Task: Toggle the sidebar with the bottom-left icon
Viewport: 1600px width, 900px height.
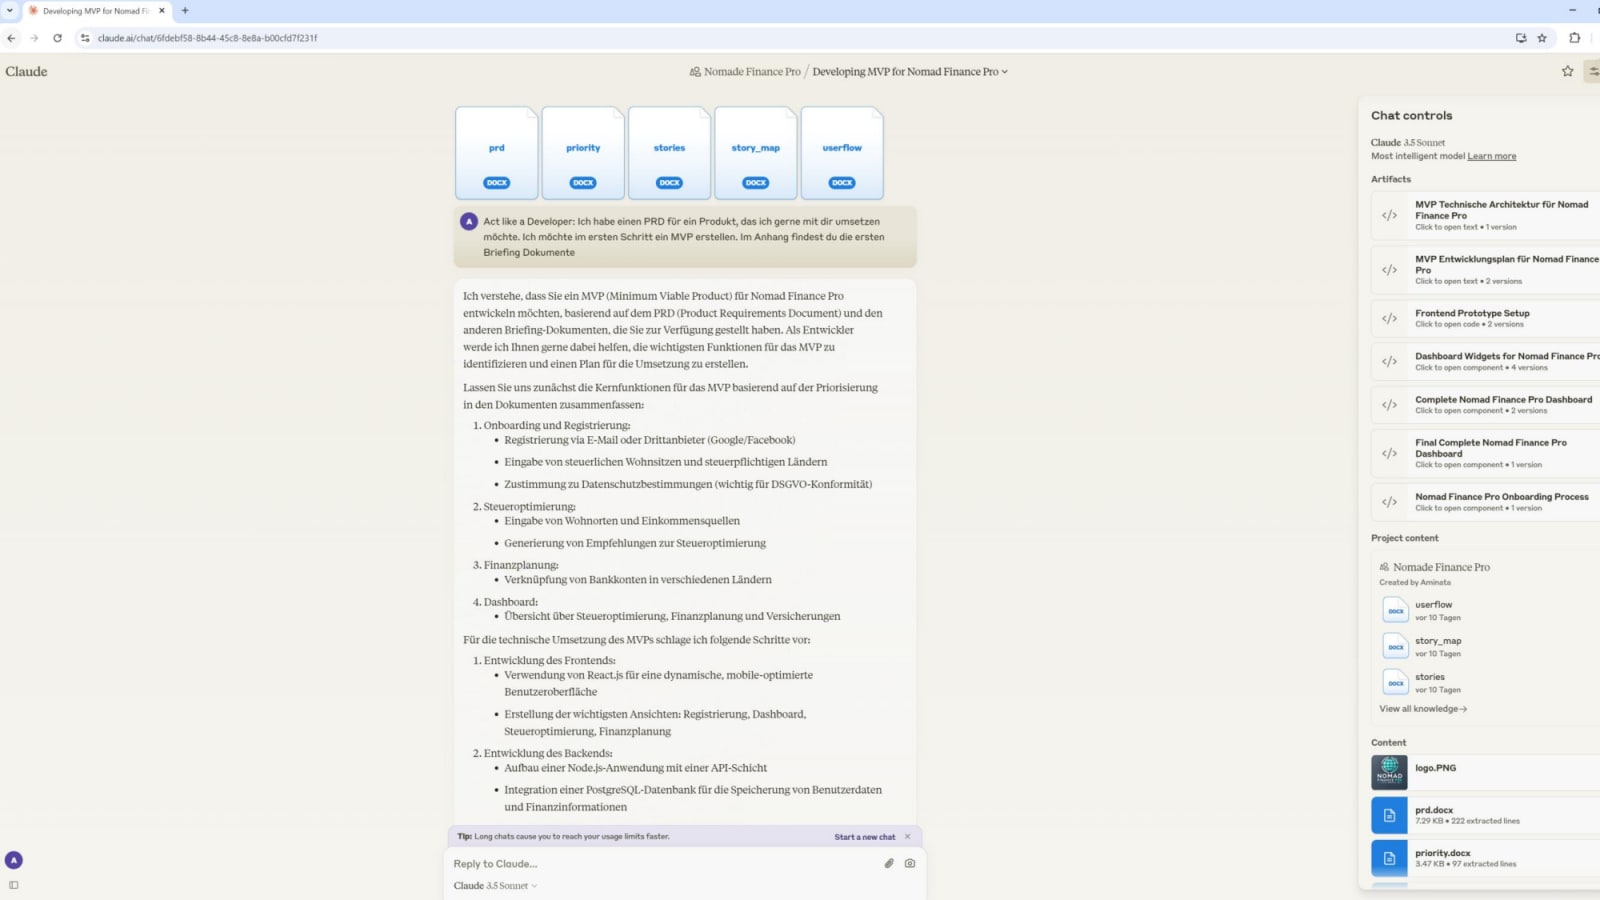Action: (x=14, y=885)
